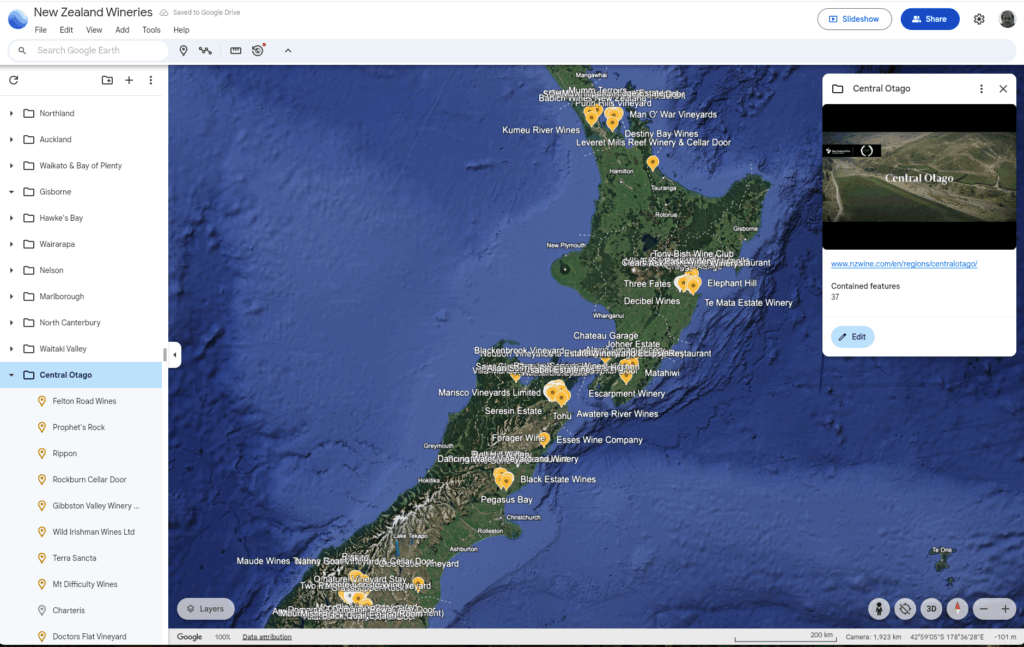Open the nzwine.com Central Otago link
This screenshot has height=647, width=1024.
tap(904, 264)
